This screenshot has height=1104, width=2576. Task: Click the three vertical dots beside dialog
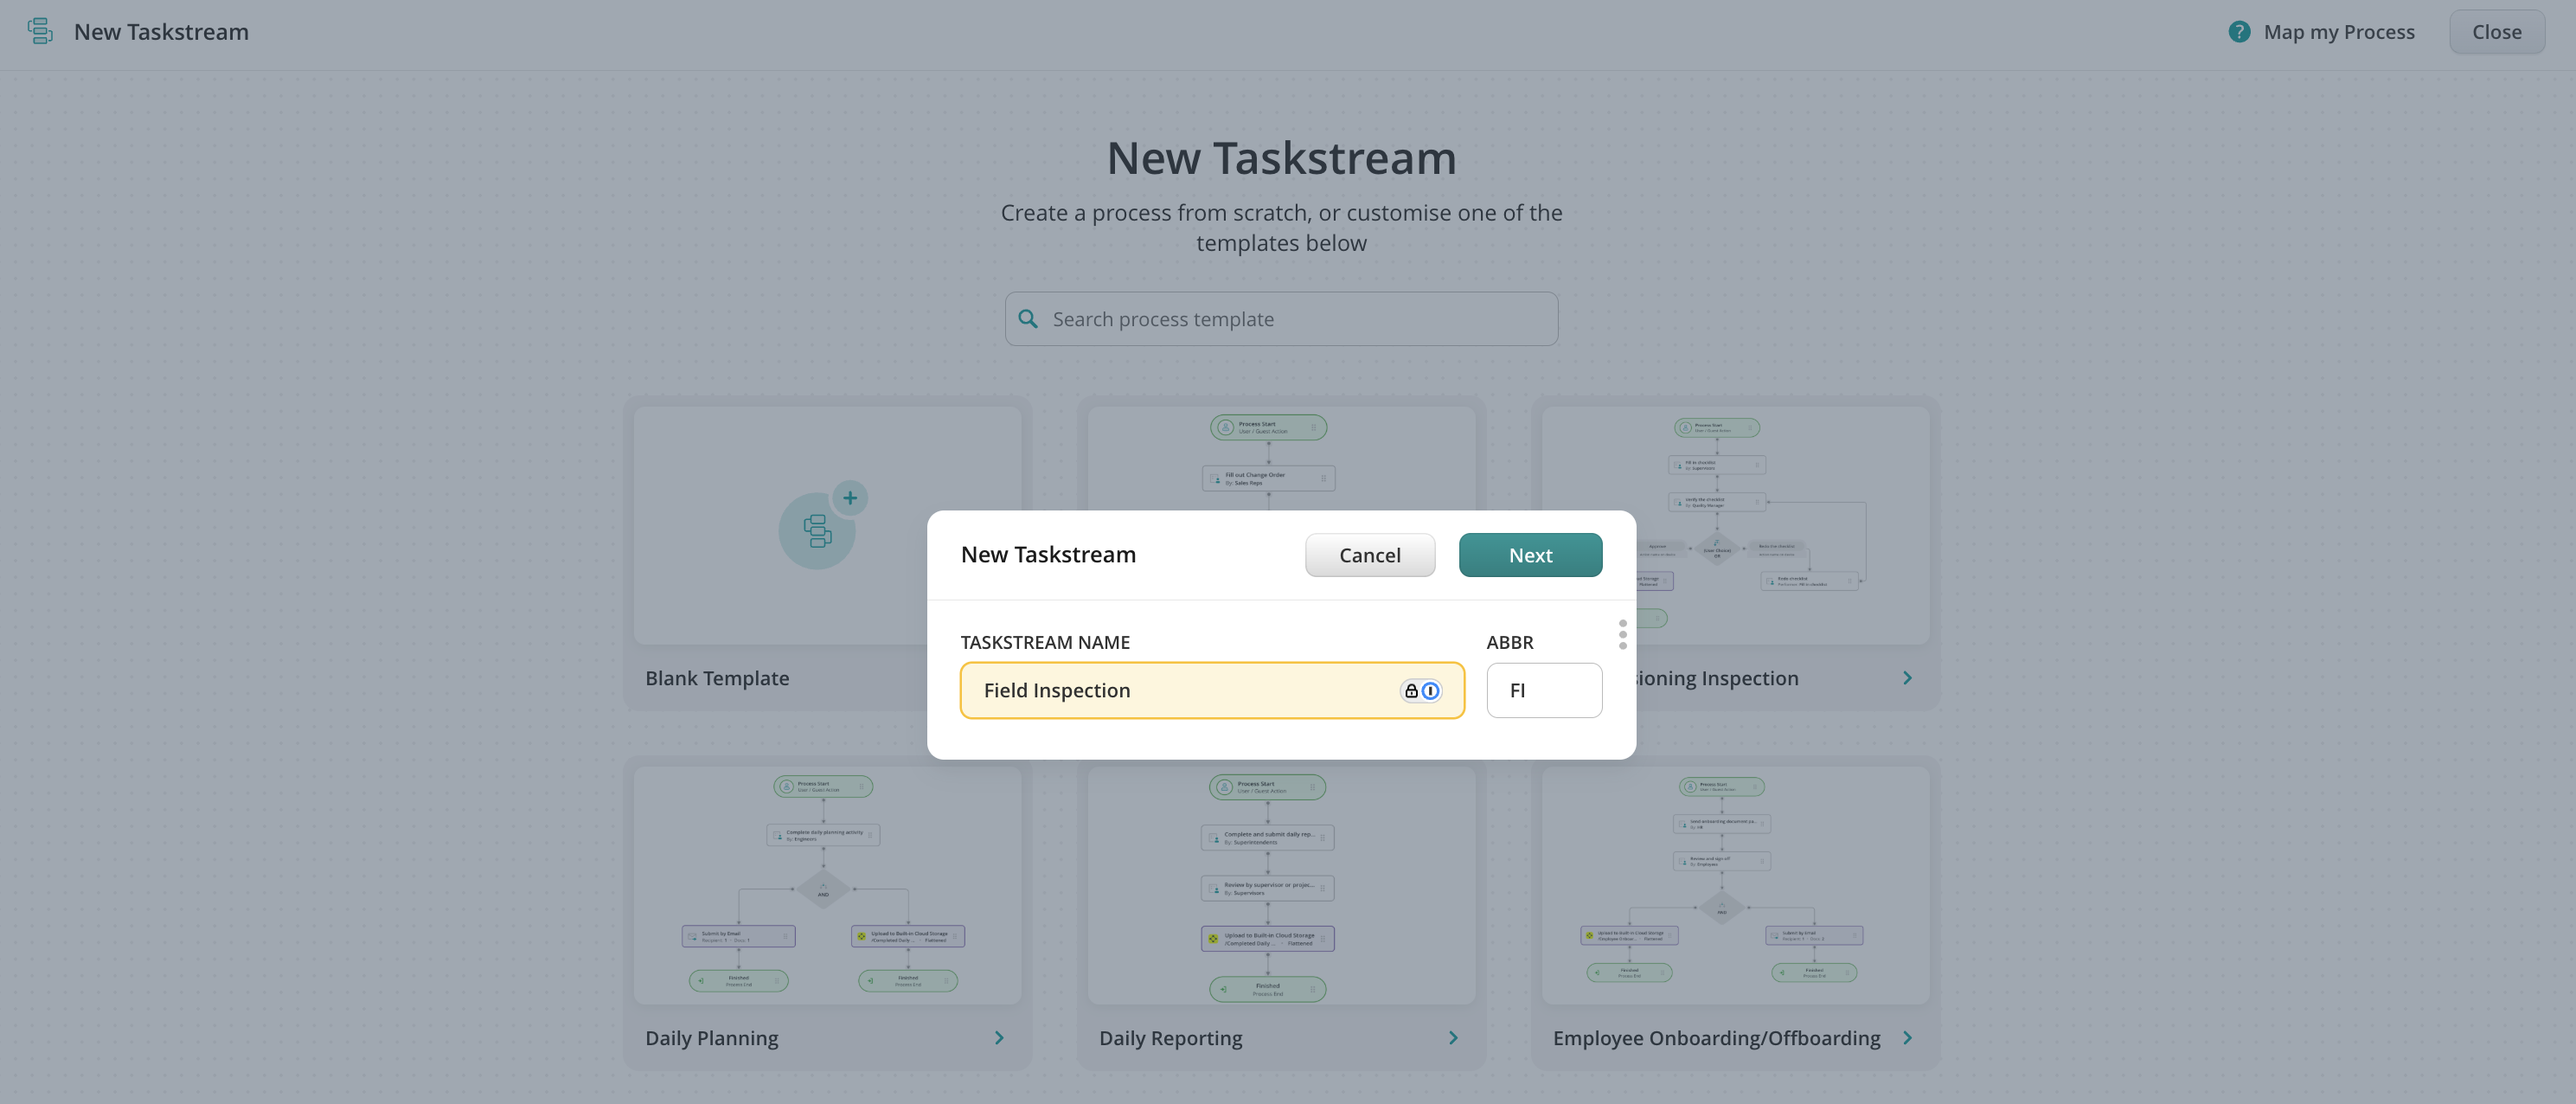click(1622, 634)
